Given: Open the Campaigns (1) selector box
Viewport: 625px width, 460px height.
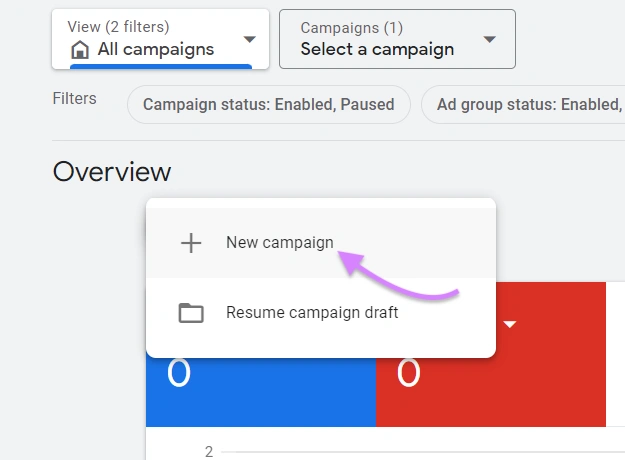Looking at the screenshot, I should point(397,39).
